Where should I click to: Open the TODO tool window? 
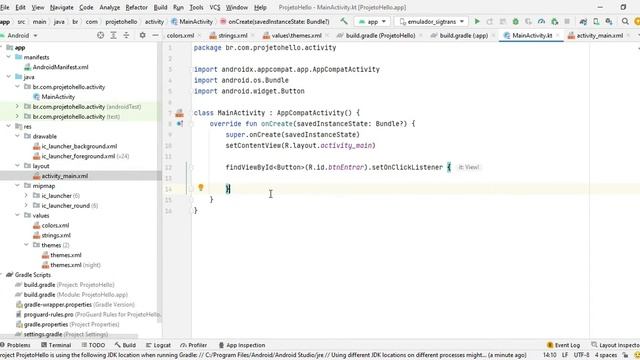93,345
